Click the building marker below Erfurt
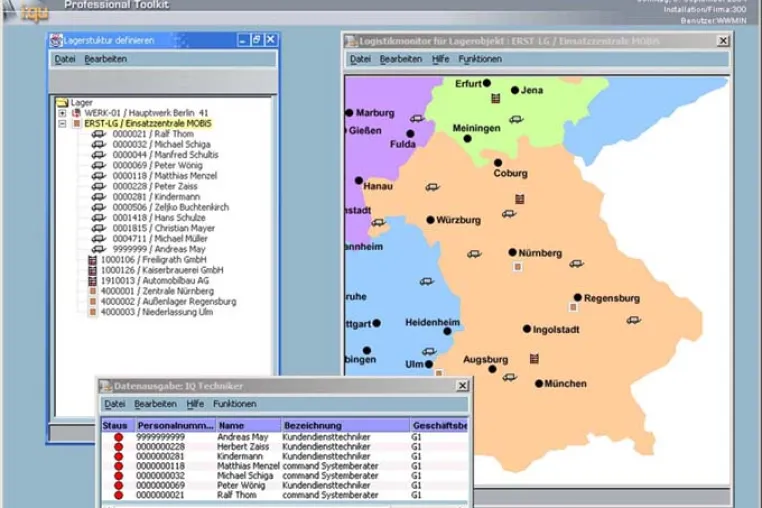The image size is (762, 508). click(496, 99)
